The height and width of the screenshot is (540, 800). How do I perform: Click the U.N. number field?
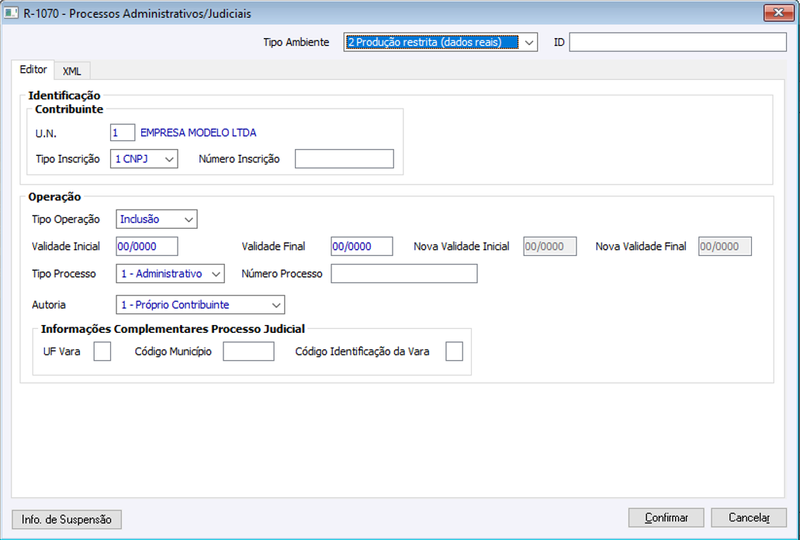point(122,133)
